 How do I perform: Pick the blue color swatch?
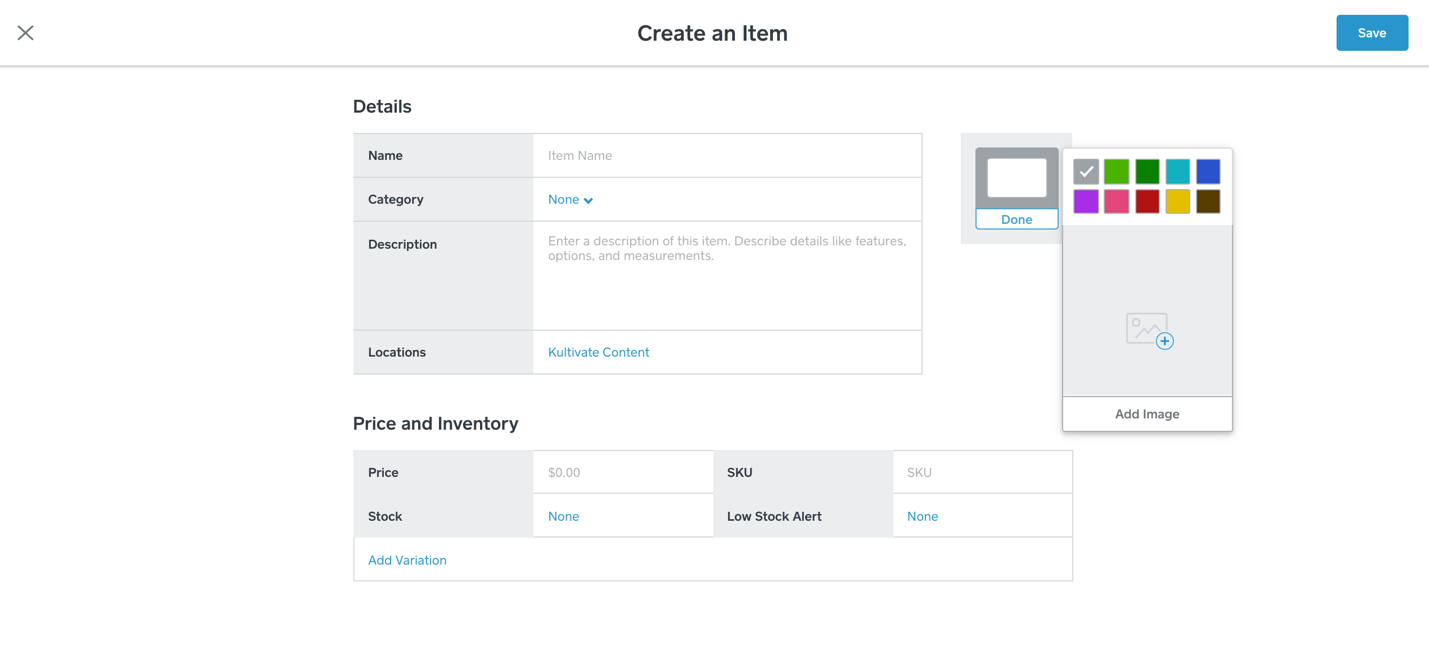pos(1208,172)
